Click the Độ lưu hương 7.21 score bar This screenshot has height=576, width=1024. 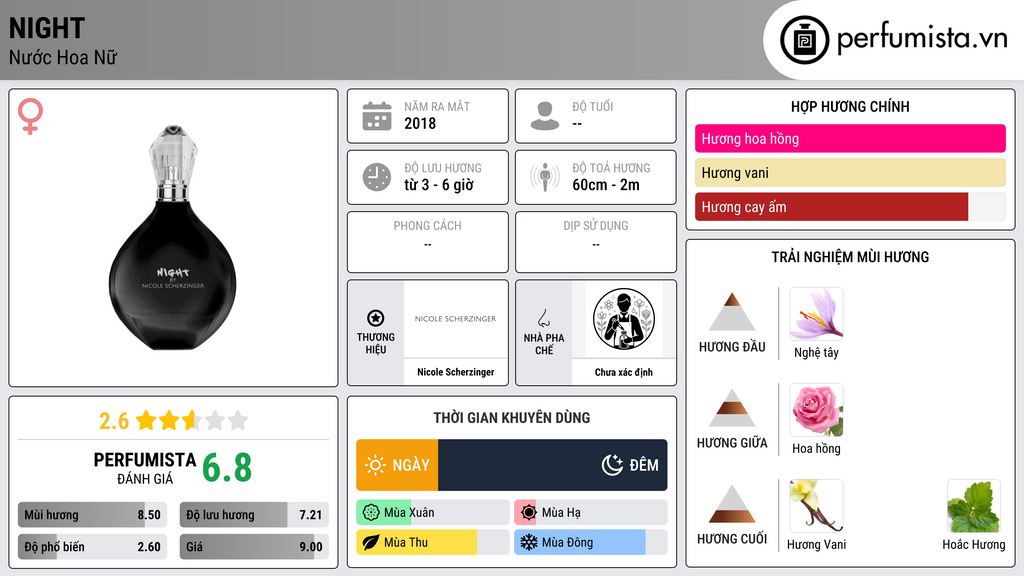tap(254, 515)
